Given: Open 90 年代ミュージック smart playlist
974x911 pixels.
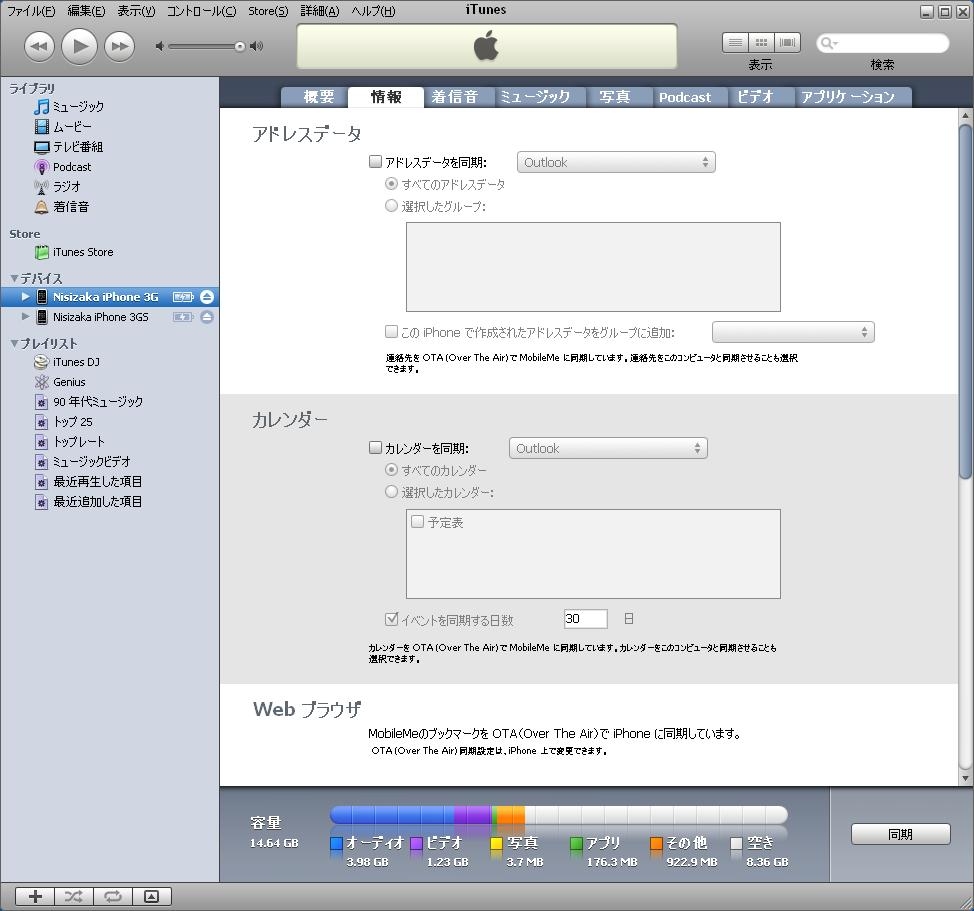Looking at the screenshot, I should pyautogui.click(x=98, y=402).
